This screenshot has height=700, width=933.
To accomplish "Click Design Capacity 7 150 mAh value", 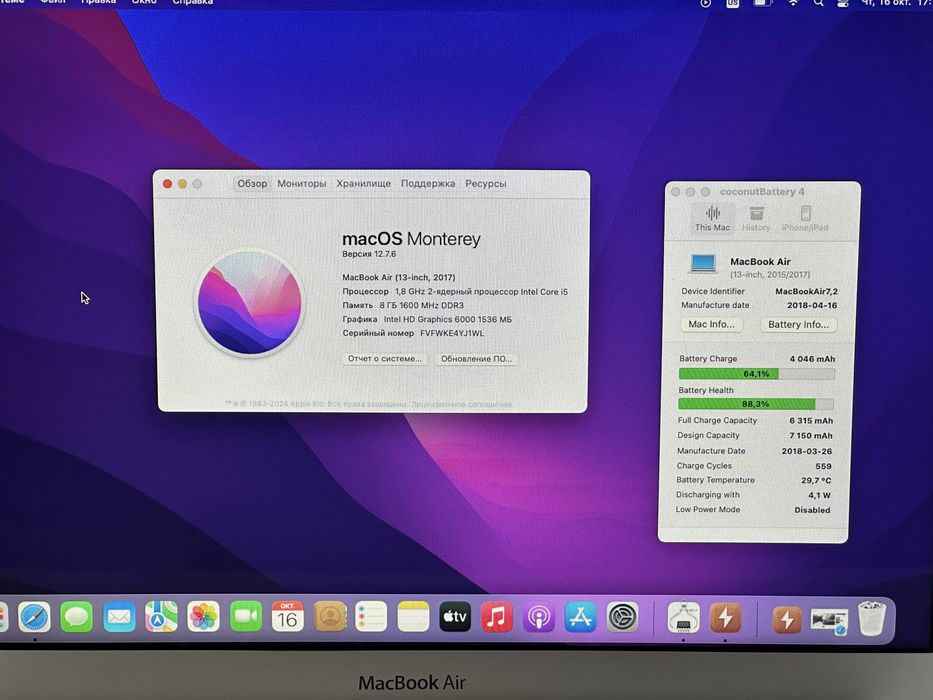I will point(810,436).
